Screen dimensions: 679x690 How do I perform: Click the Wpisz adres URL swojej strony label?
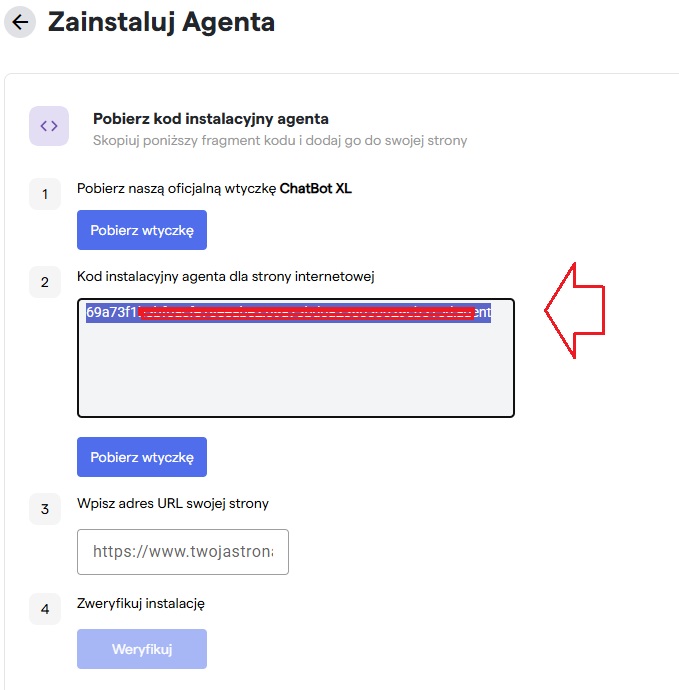tap(173, 504)
